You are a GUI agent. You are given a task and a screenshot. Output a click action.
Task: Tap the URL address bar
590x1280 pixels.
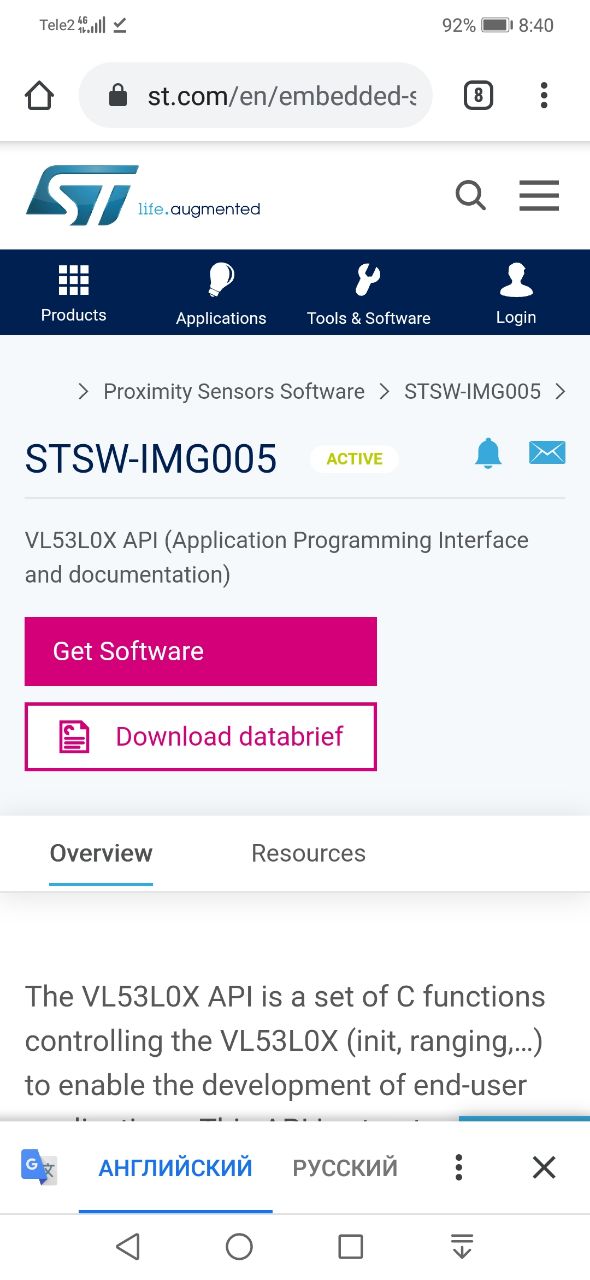click(256, 96)
